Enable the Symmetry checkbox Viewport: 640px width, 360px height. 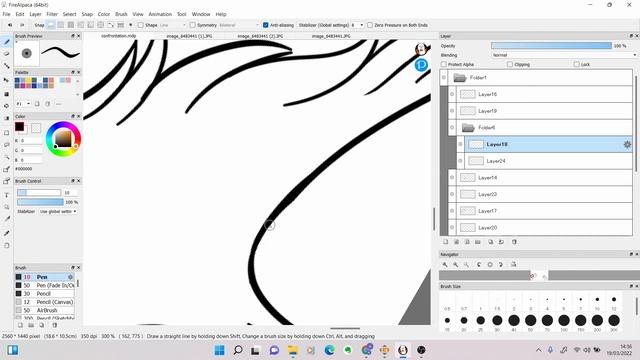point(193,25)
